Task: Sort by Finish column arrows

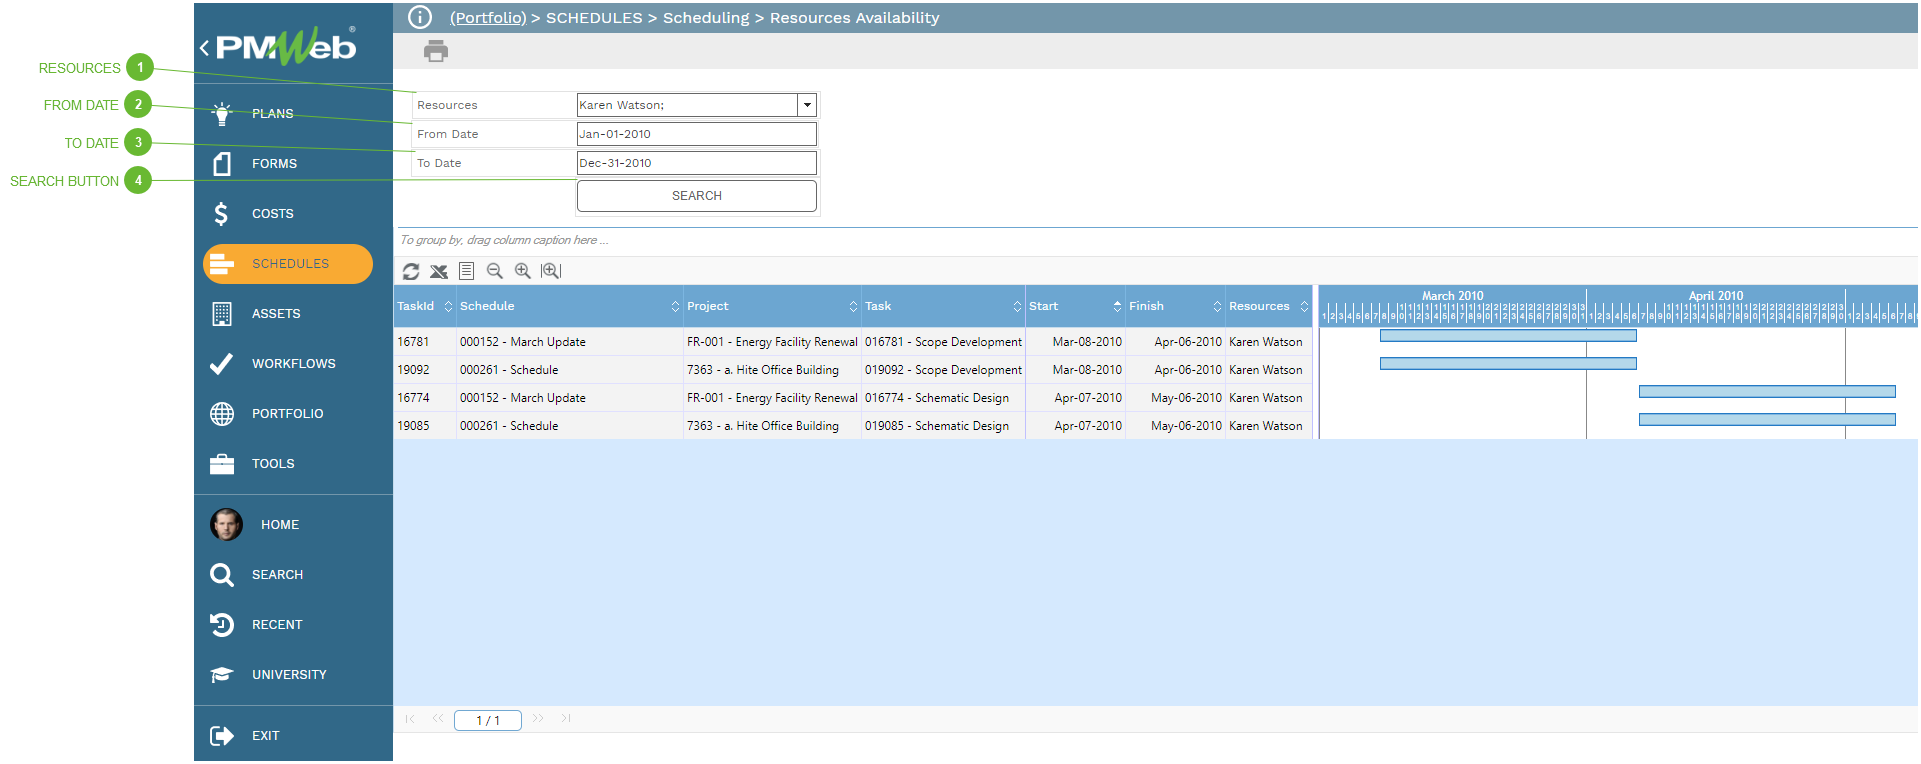Action: pyautogui.click(x=1217, y=306)
